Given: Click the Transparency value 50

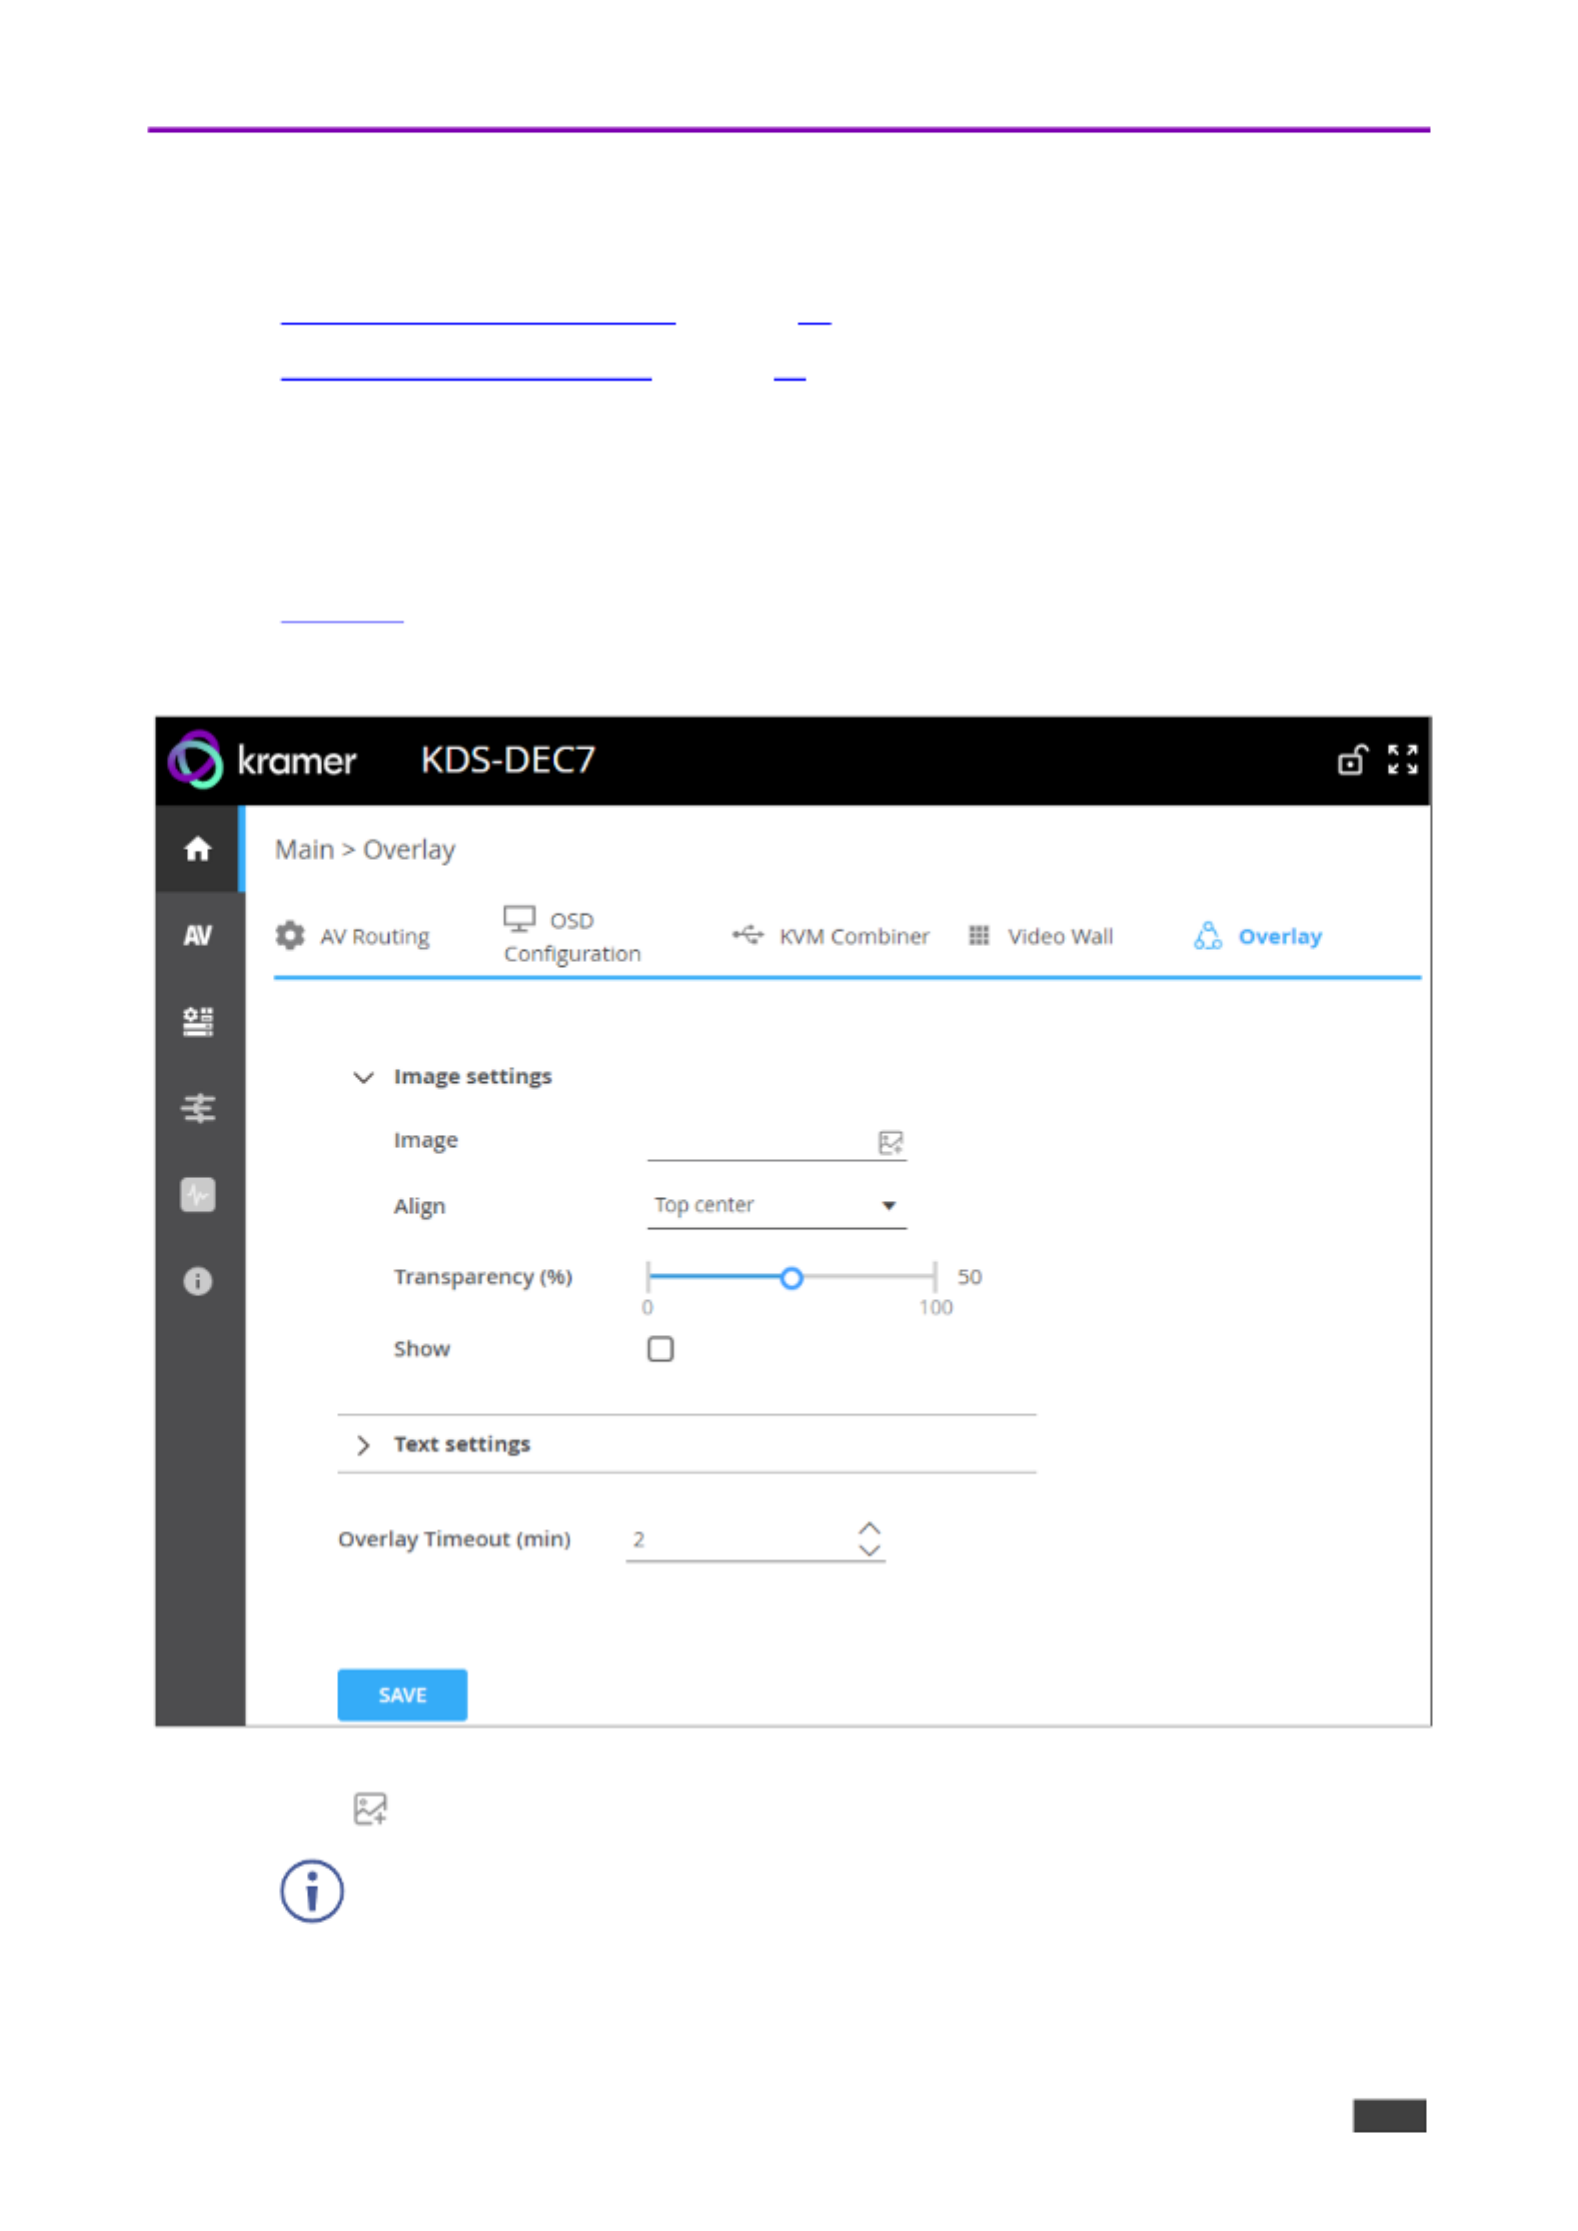Looking at the screenshot, I should [x=969, y=1277].
